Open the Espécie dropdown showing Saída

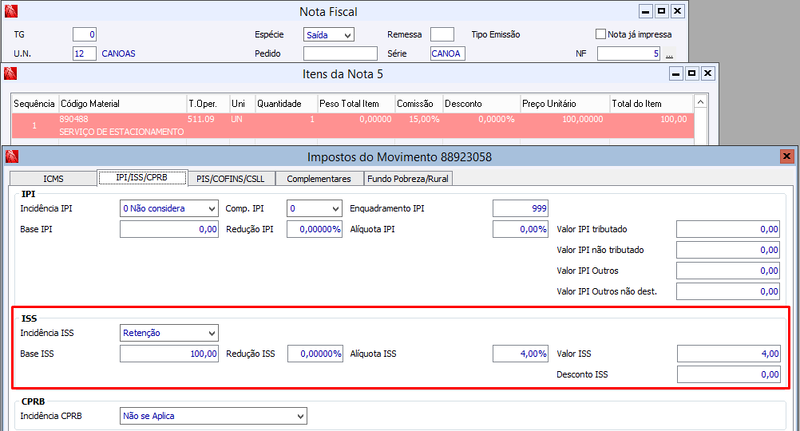[x=329, y=35]
